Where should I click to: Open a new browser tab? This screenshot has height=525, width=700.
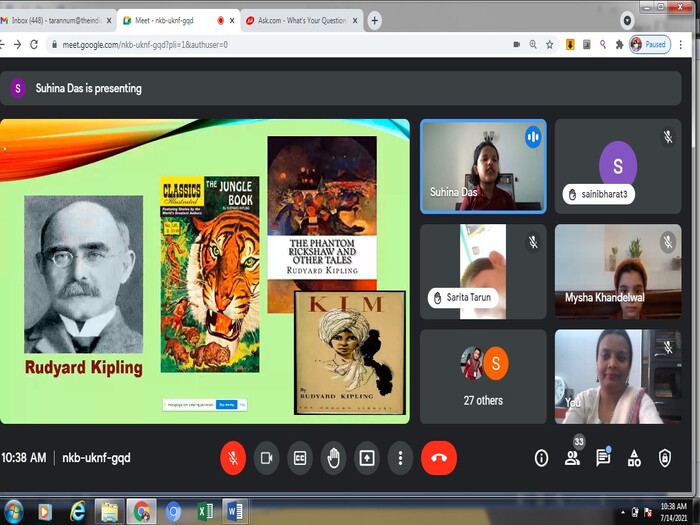(375, 21)
